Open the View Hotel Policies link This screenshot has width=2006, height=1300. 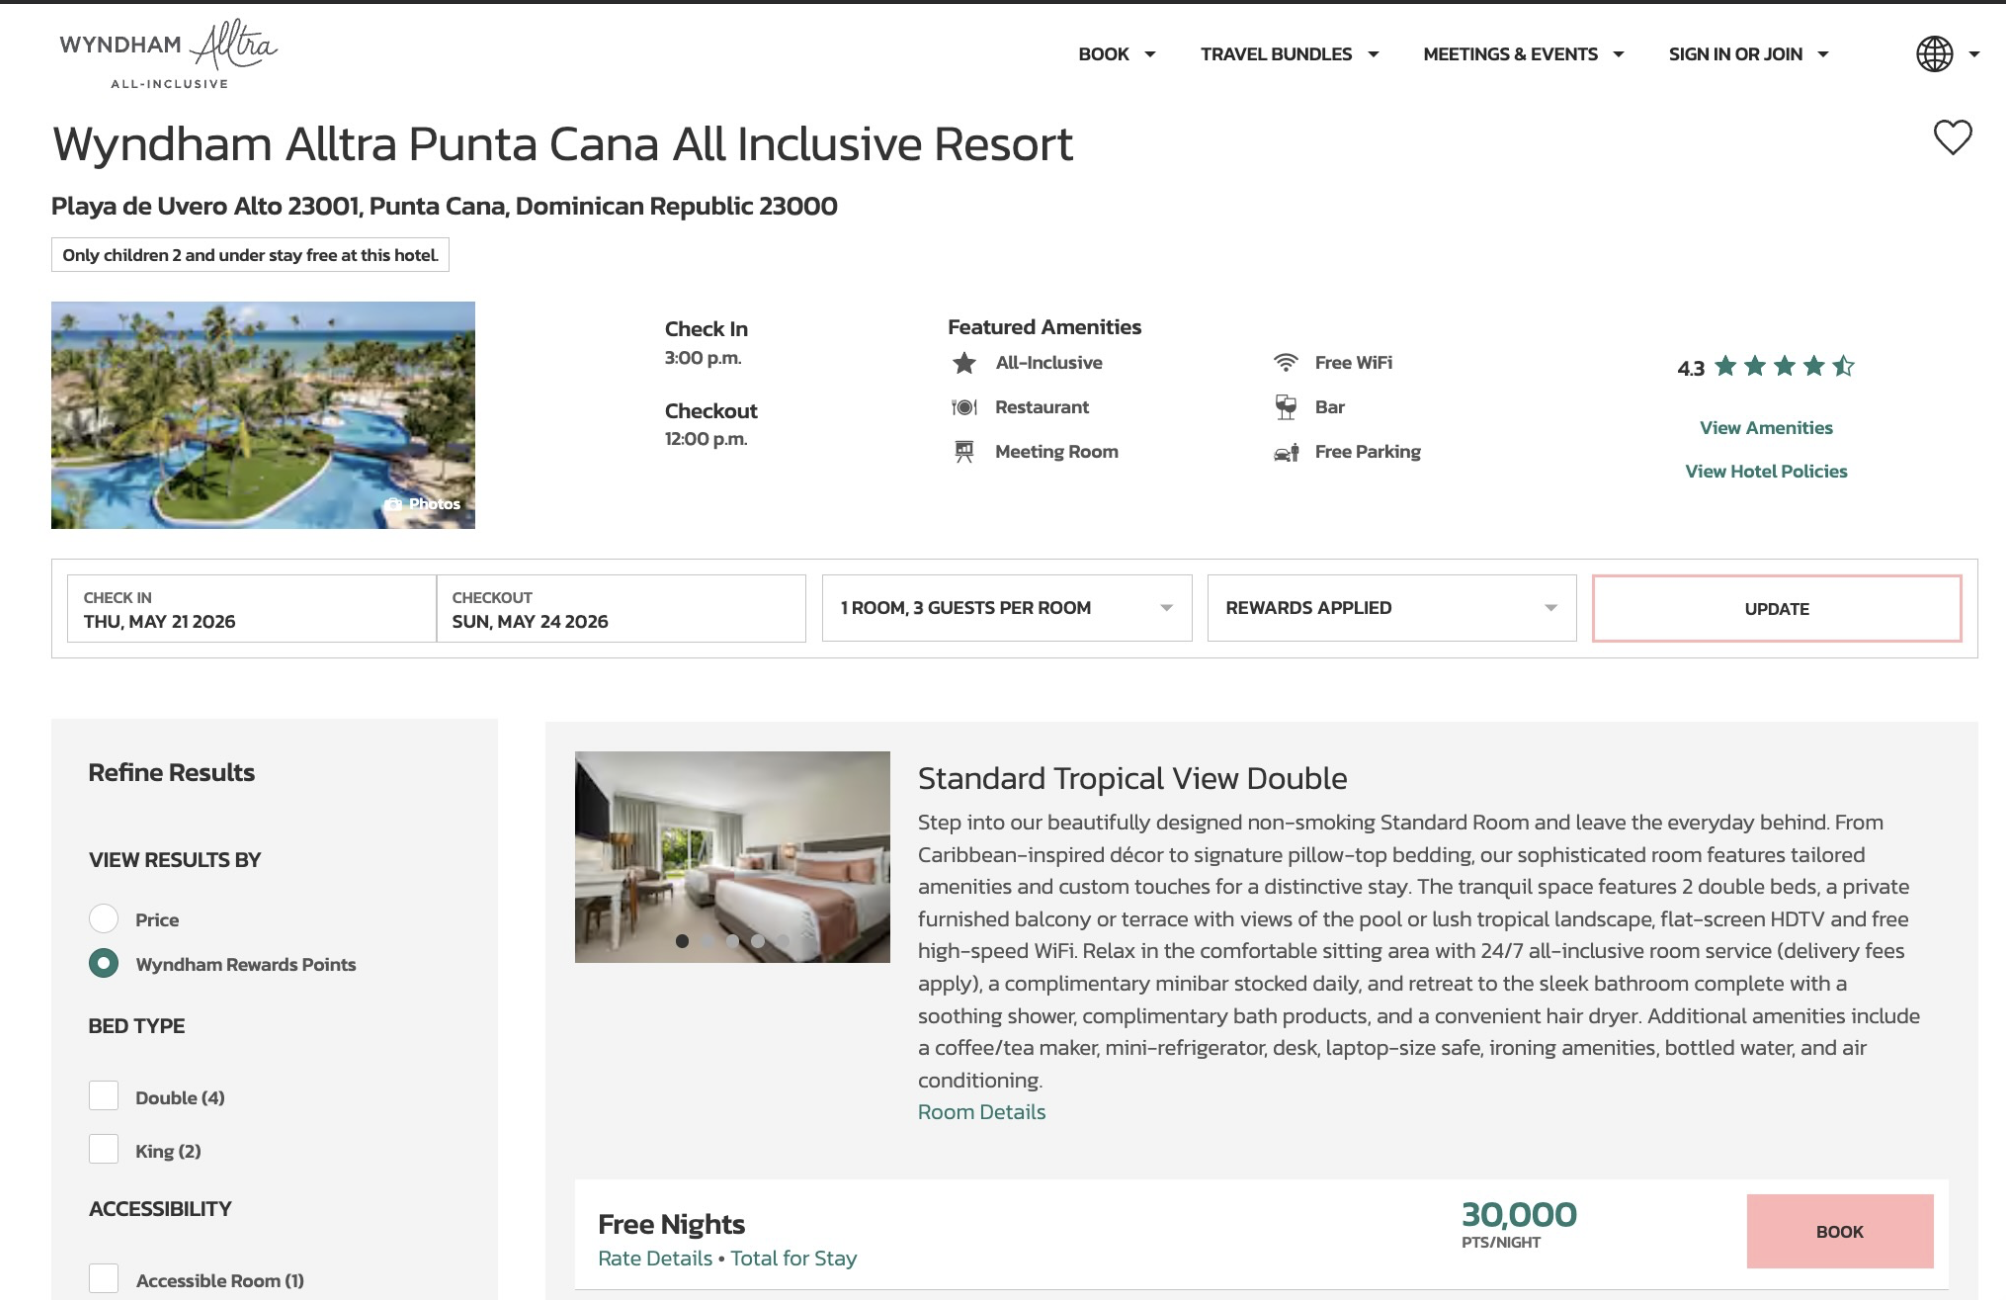click(x=1766, y=471)
